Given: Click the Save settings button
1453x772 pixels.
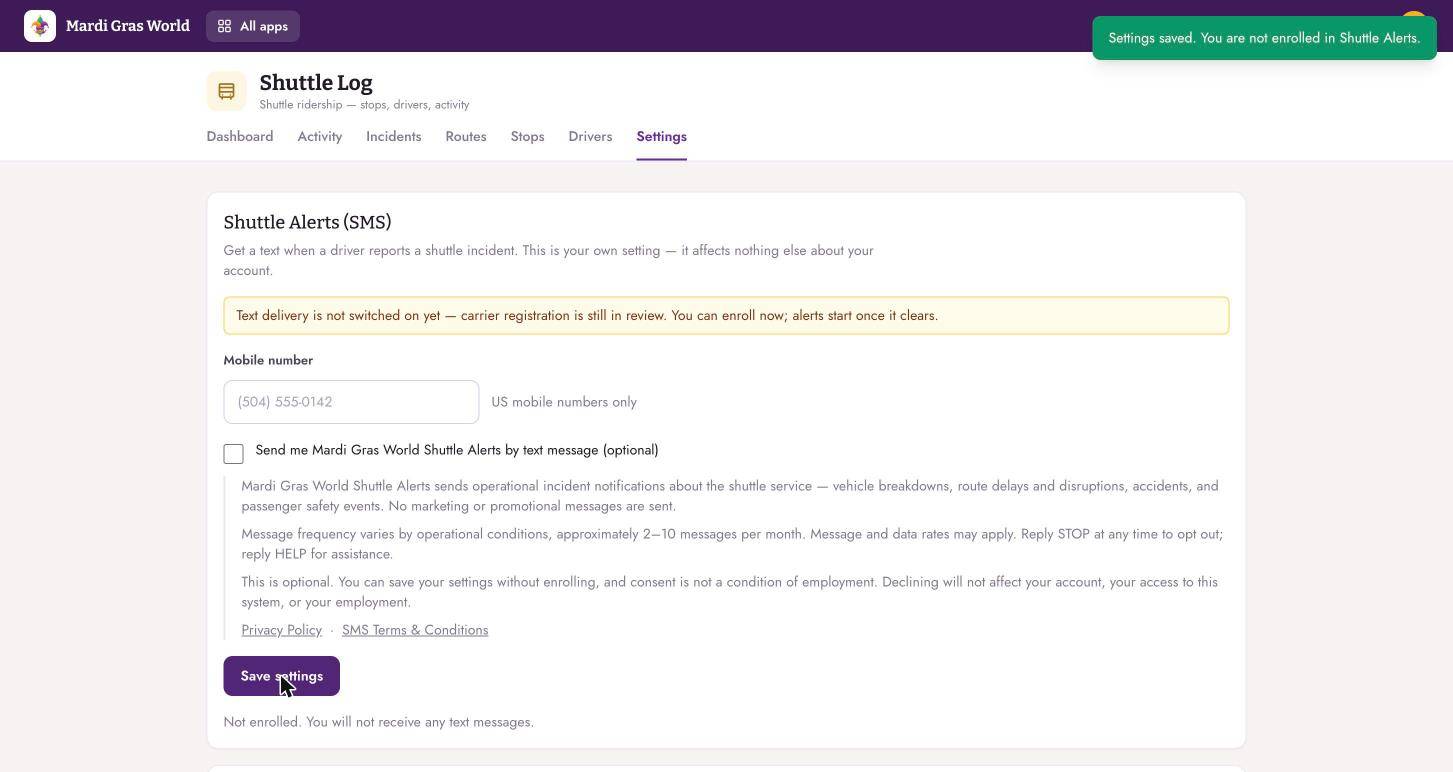Looking at the screenshot, I should click(282, 676).
